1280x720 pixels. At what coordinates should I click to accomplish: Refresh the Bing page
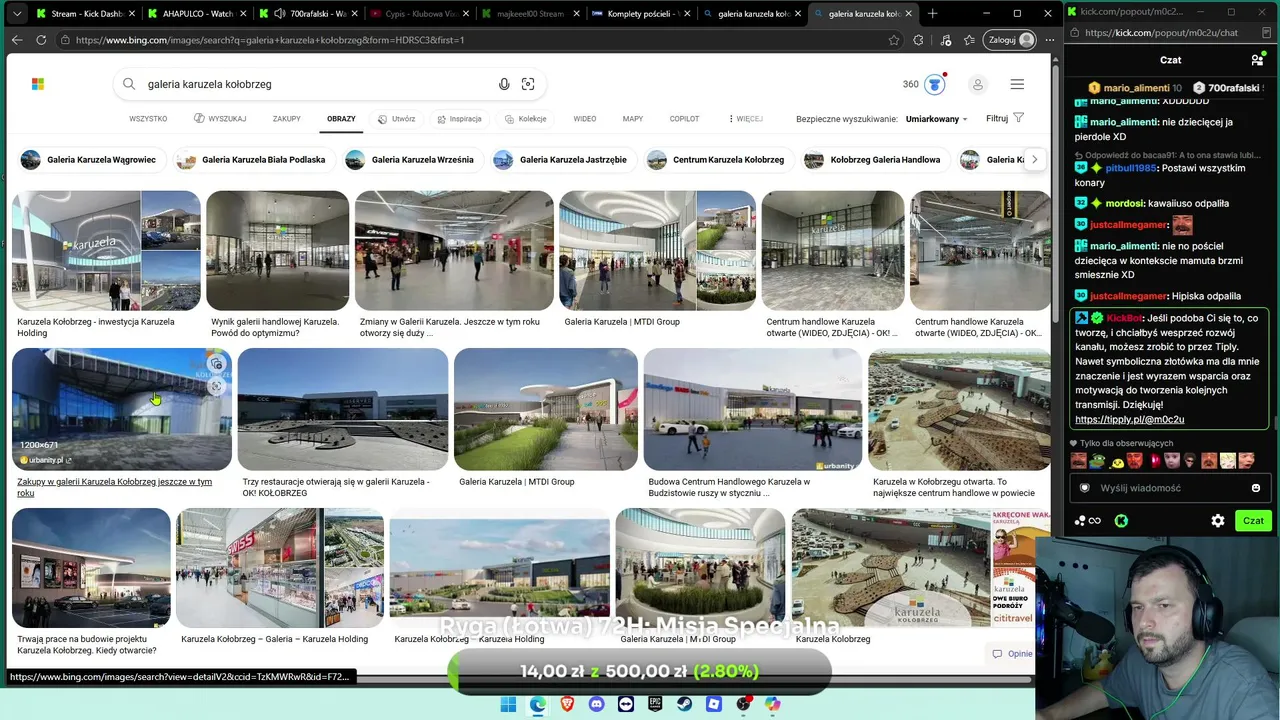[41, 40]
